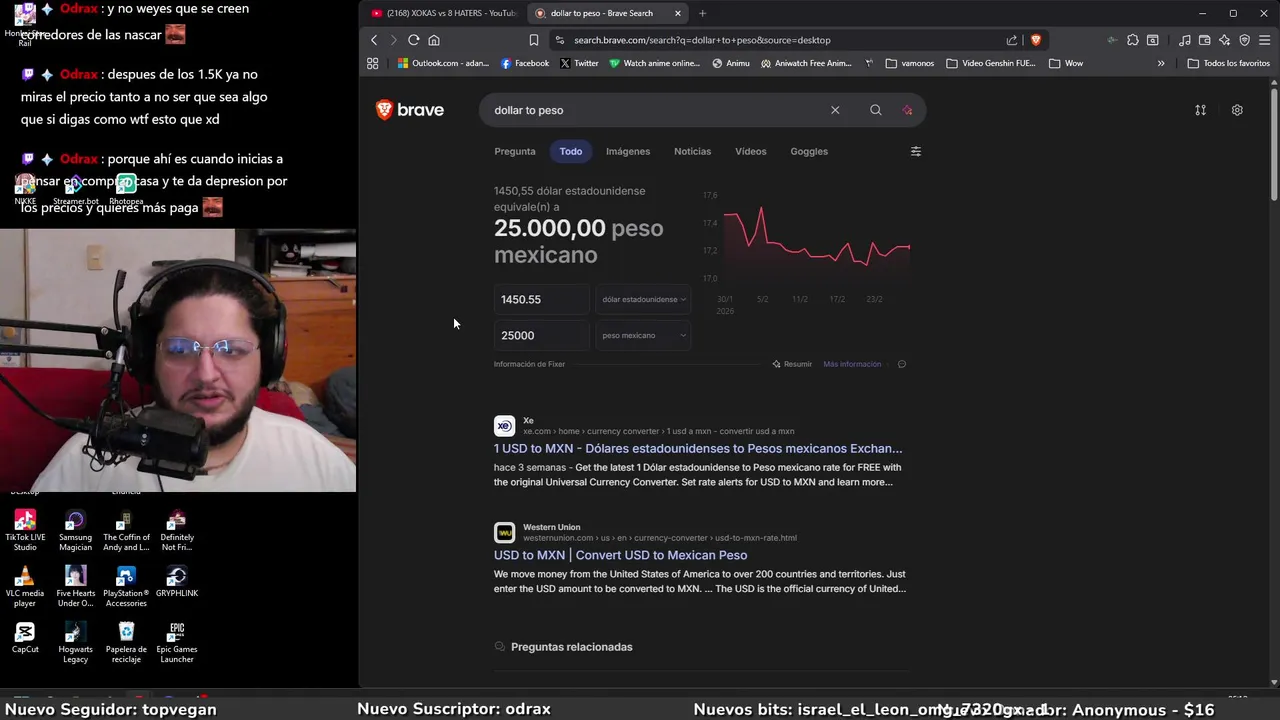The height and width of the screenshot is (720, 1280).
Task: Open the Pregunta search tab
Action: tap(515, 151)
